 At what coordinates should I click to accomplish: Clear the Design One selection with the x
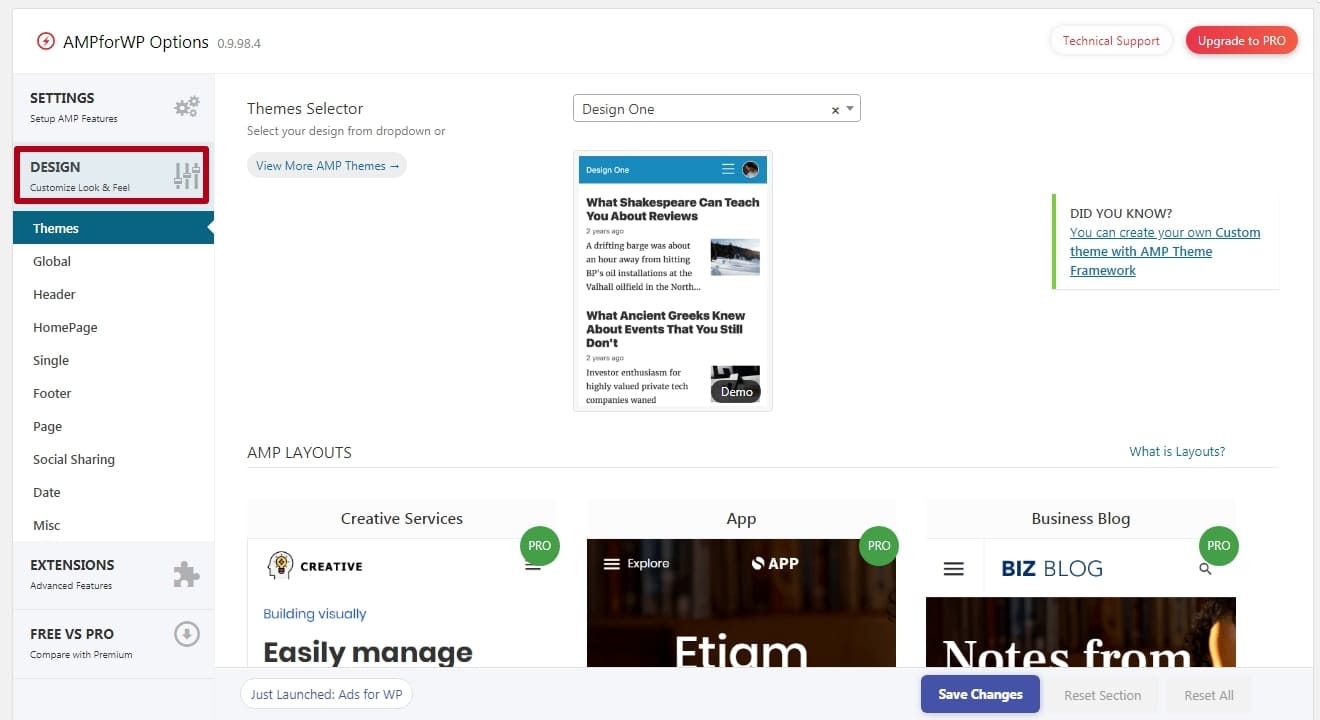pos(835,110)
